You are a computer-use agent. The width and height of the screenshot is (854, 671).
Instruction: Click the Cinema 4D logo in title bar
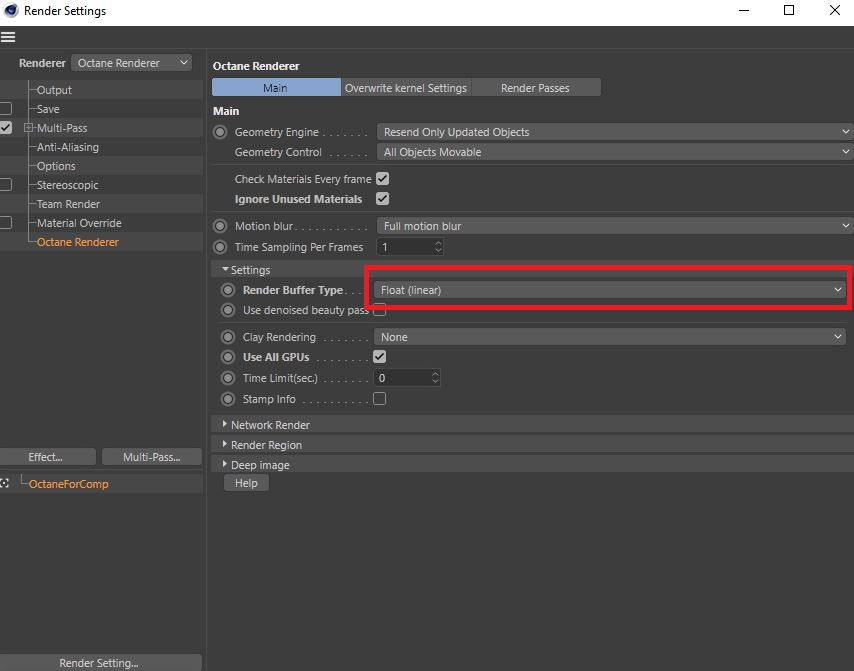11,10
